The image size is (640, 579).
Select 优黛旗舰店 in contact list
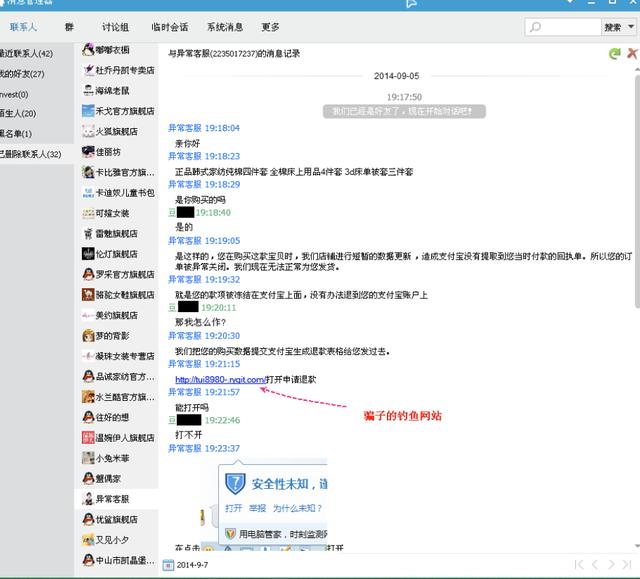tap(116, 519)
